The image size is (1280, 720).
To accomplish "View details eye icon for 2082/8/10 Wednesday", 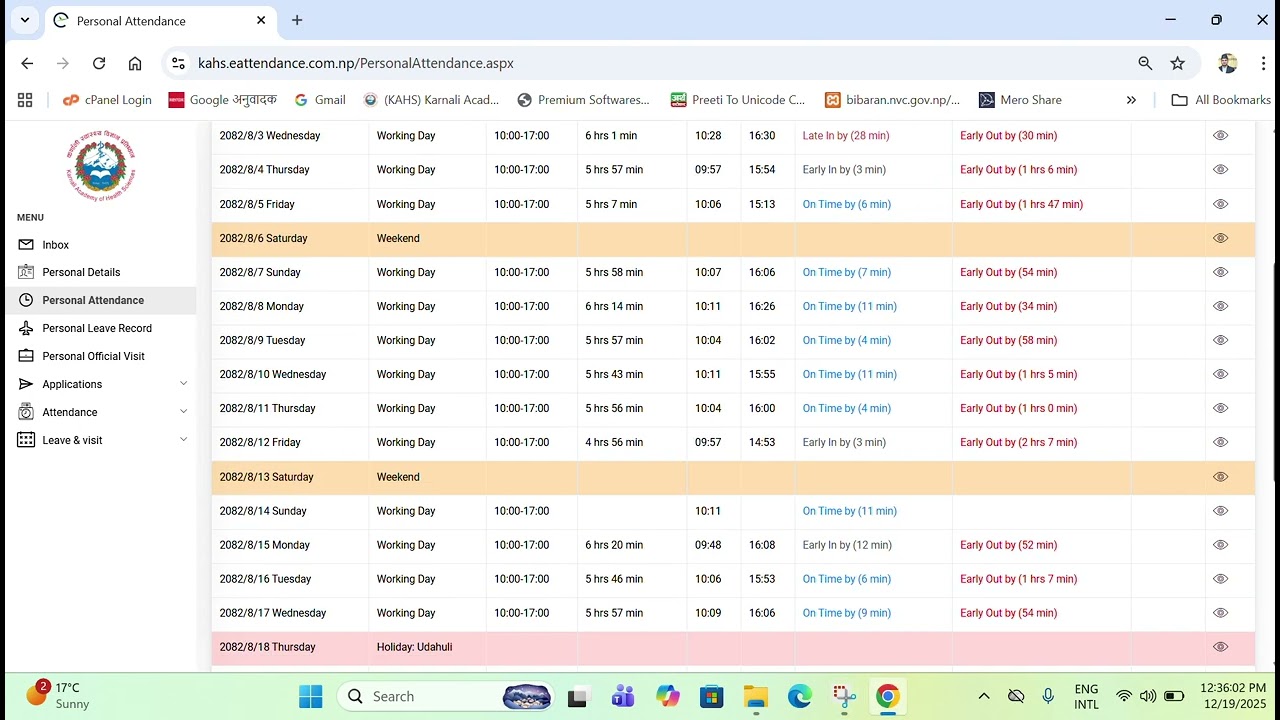I will point(1220,374).
